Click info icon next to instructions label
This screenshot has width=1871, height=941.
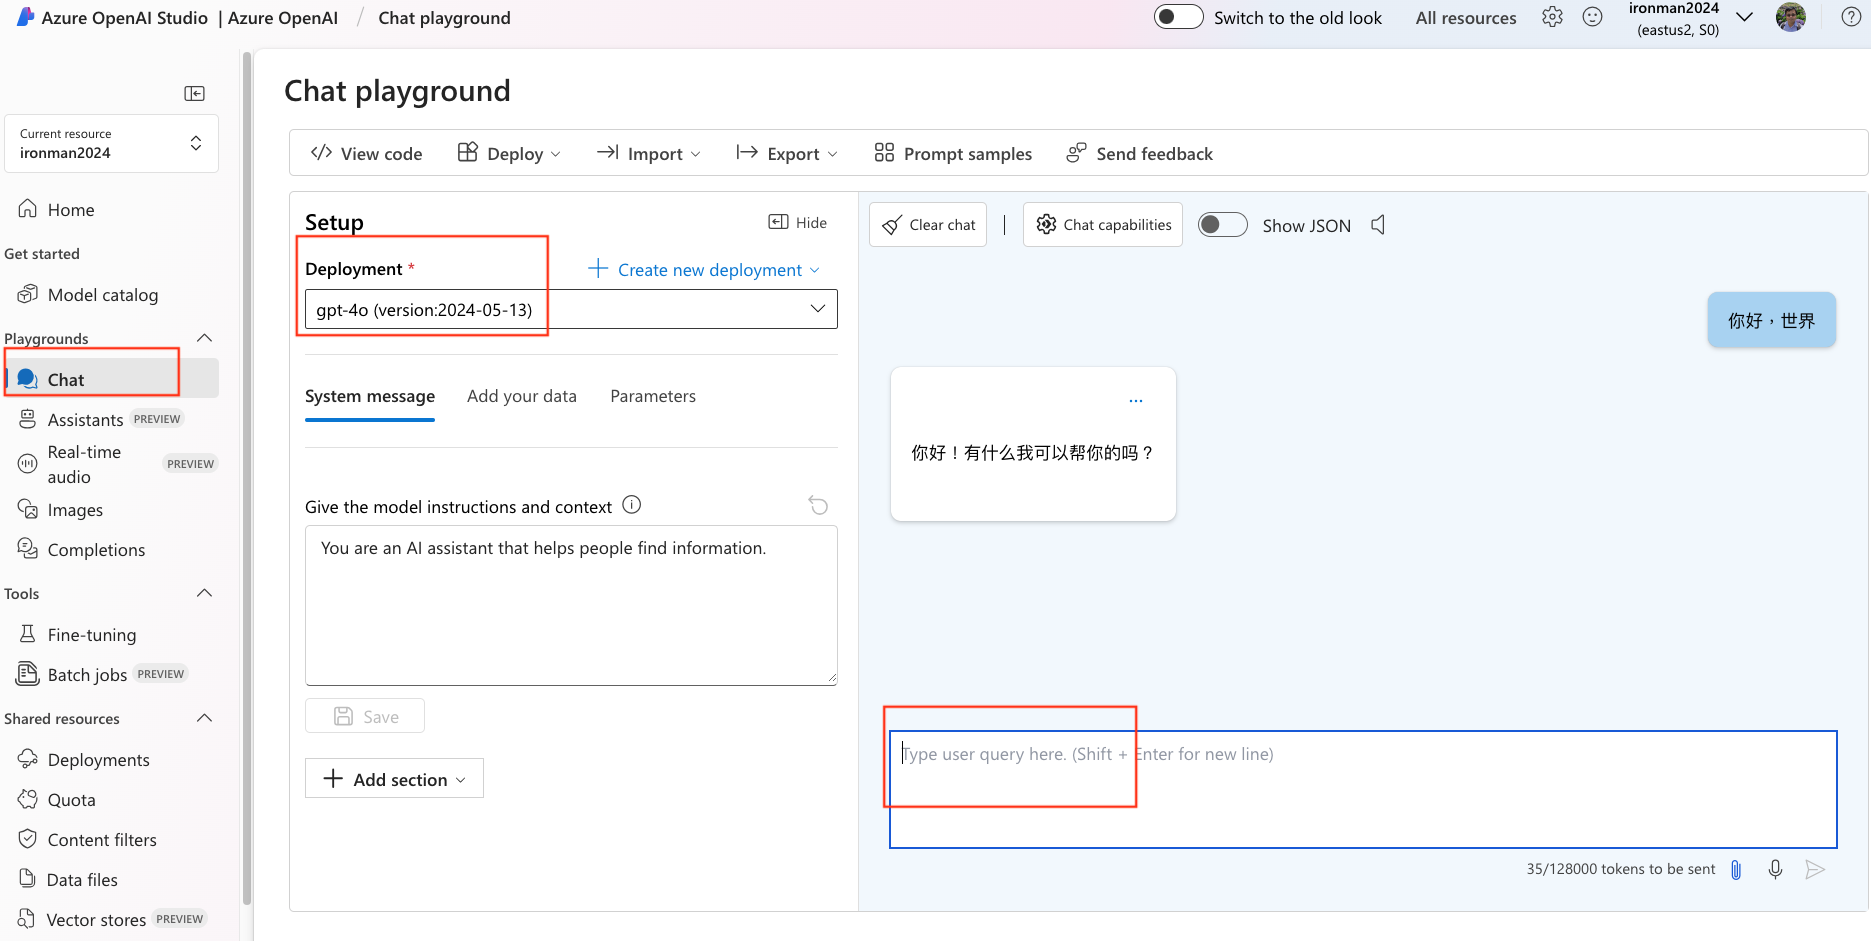(632, 505)
